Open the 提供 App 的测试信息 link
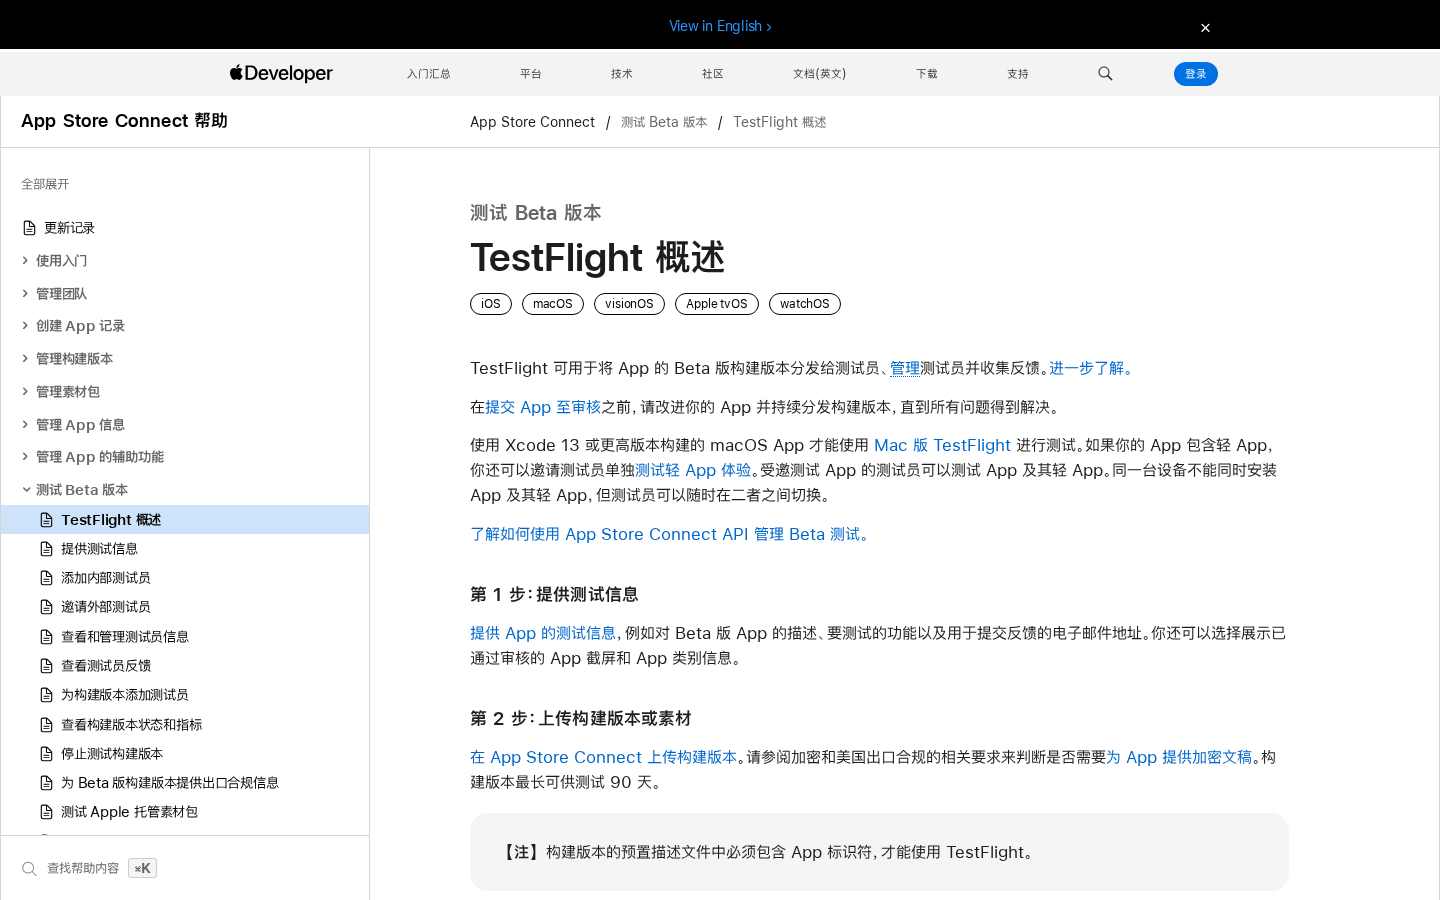This screenshot has height=900, width=1440. coord(543,633)
